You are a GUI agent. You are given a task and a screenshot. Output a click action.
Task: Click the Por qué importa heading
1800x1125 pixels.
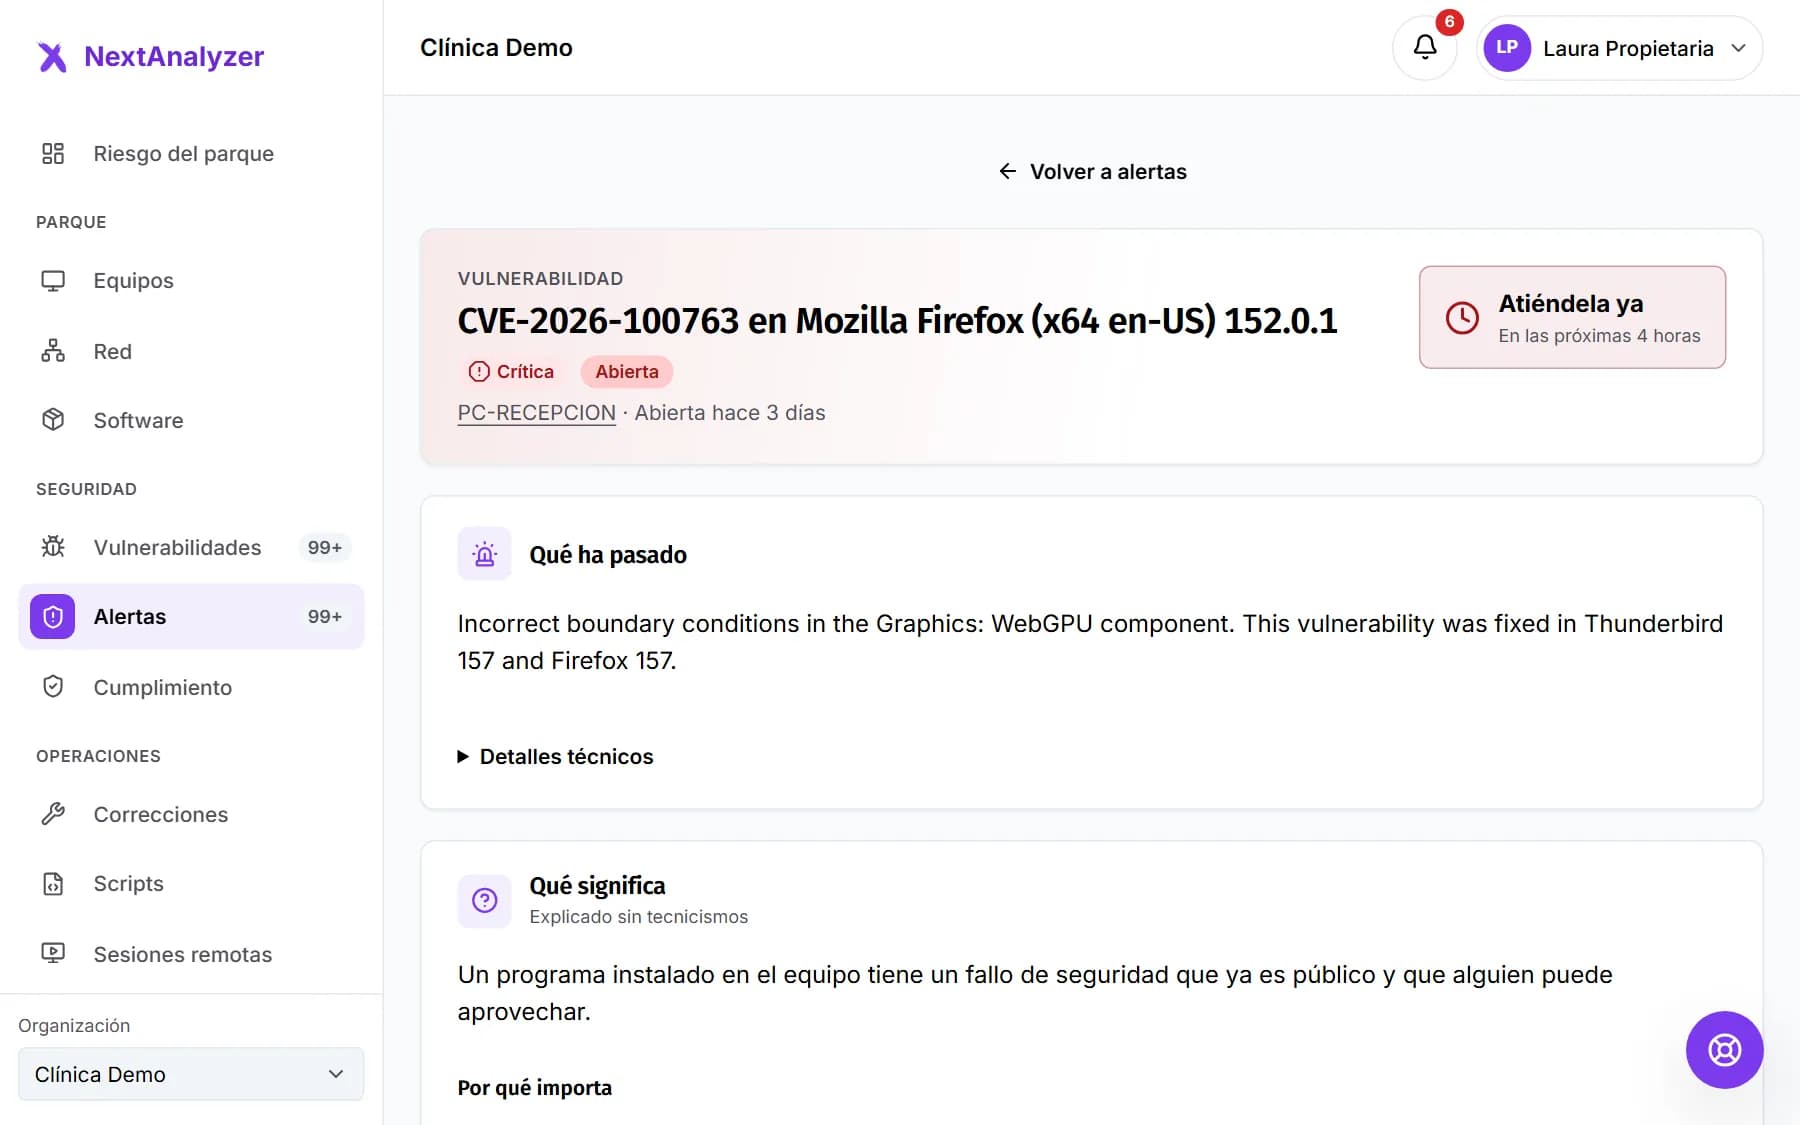pyautogui.click(x=535, y=1088)
